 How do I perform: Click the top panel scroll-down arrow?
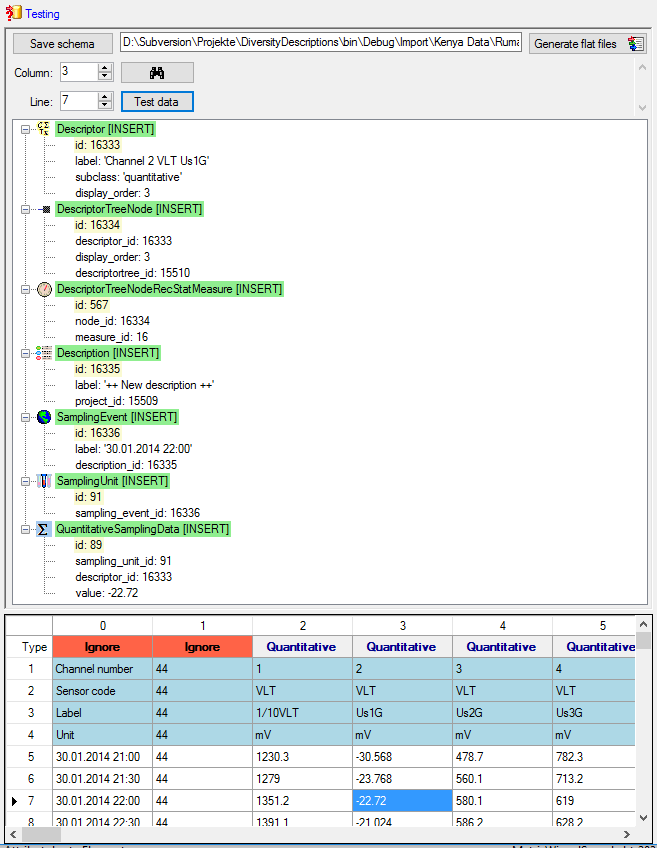[642, 108]
